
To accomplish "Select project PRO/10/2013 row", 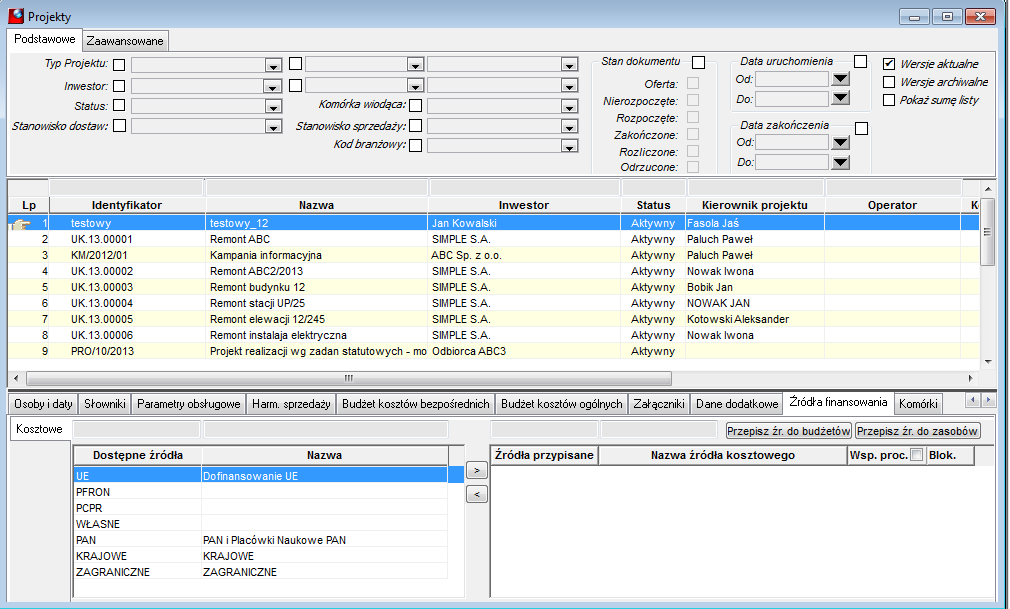I will tap(493, 351).
